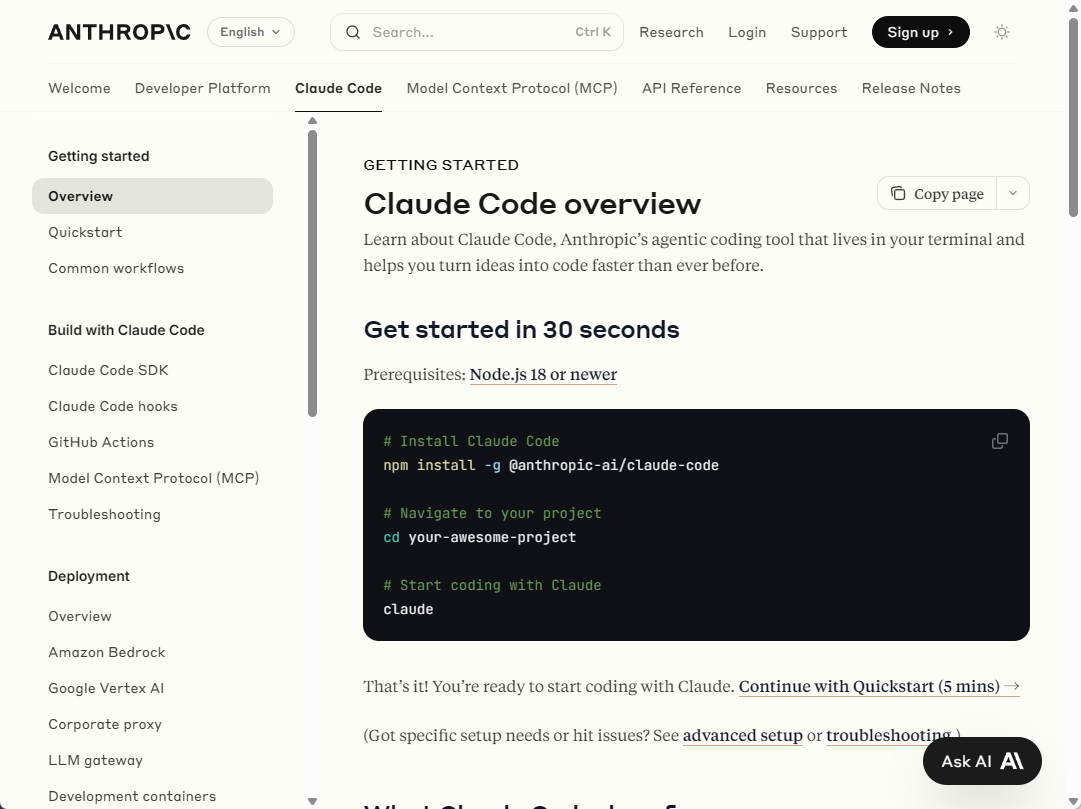Go to the API Reference tab
Viewport: 1081px width, 809px height.
tap(691, 88)
